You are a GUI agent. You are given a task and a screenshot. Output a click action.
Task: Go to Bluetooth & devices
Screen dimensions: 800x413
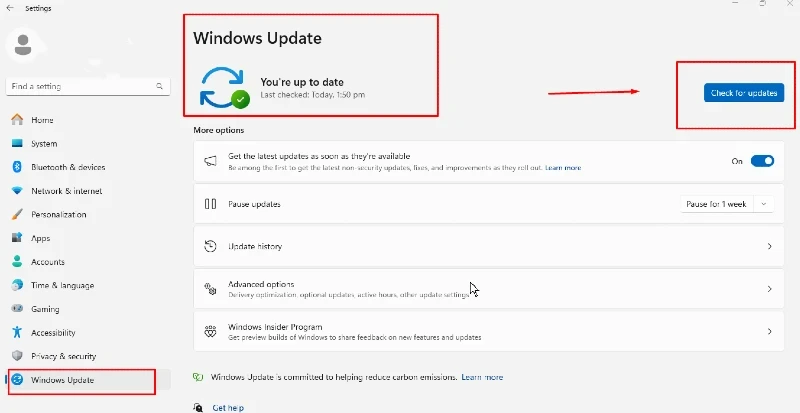coord(88,167)
